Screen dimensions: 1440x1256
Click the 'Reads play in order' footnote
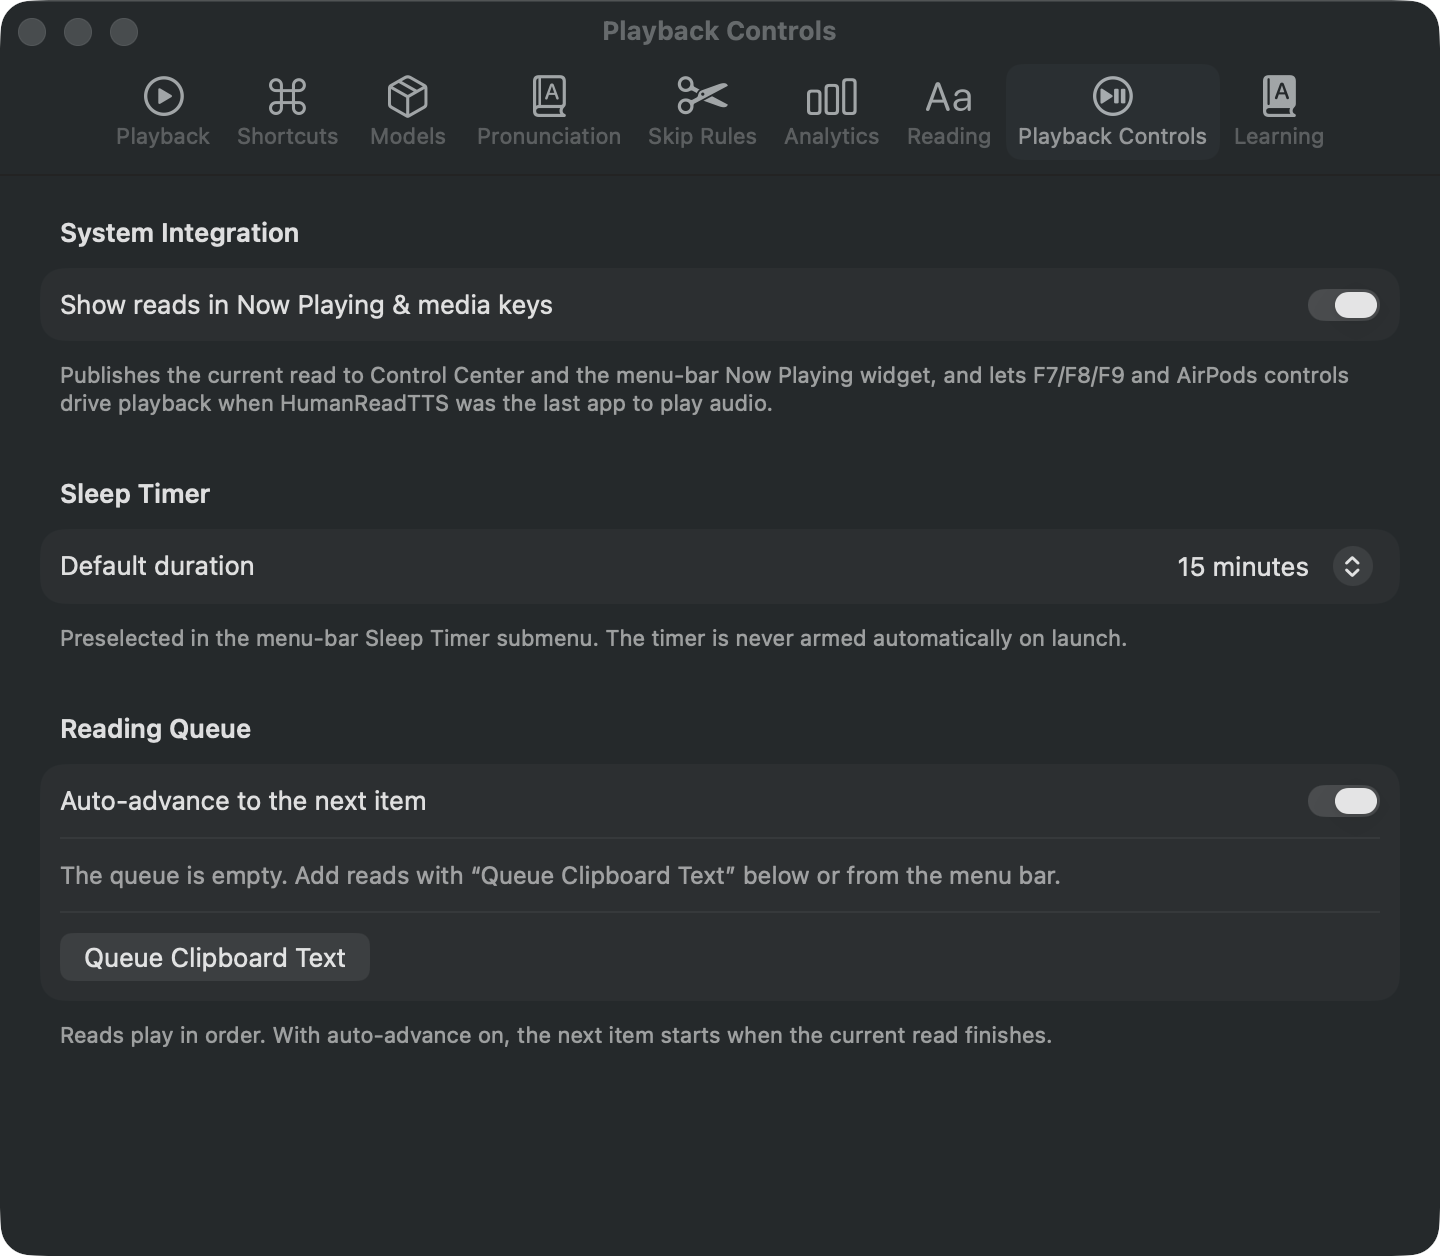coord(556,1035)
